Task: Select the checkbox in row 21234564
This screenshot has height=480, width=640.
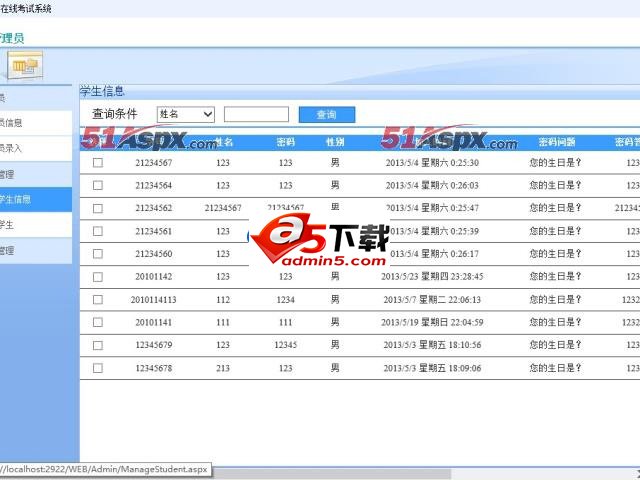Action: coord(98,186)
